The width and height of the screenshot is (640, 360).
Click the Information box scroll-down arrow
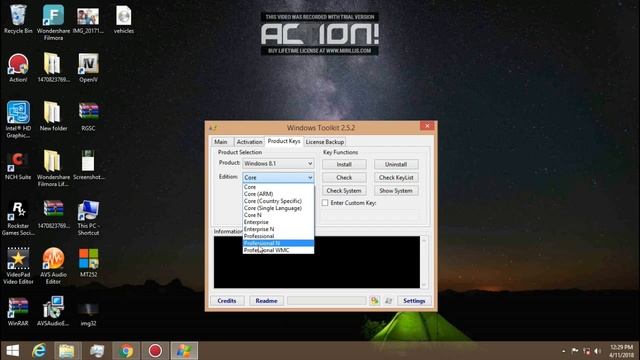pos(424,284)
